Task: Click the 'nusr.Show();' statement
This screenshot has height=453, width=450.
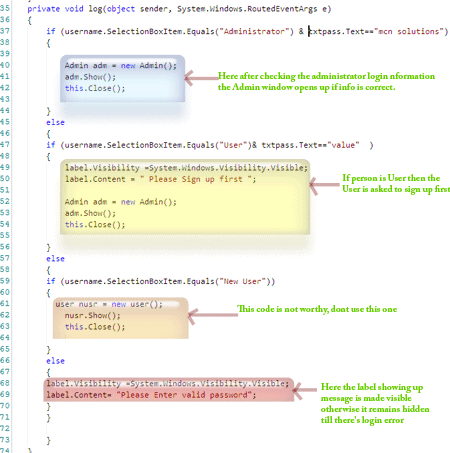Action: (93, 316)
